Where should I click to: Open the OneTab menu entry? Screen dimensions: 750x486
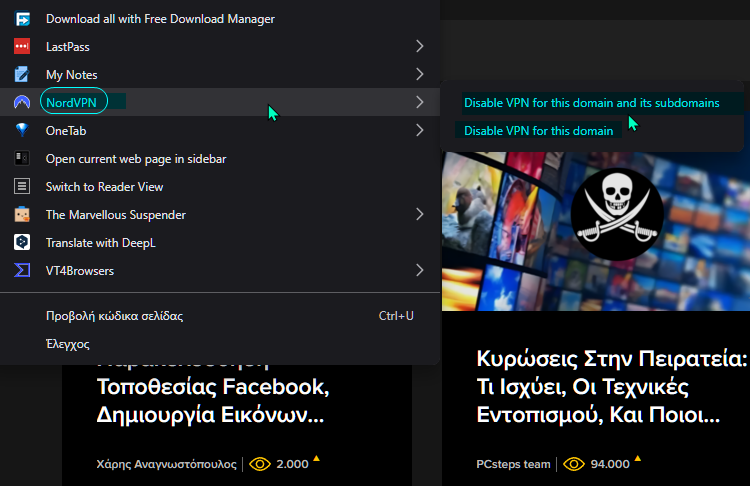pyautogui.click(x=220, y=130)
